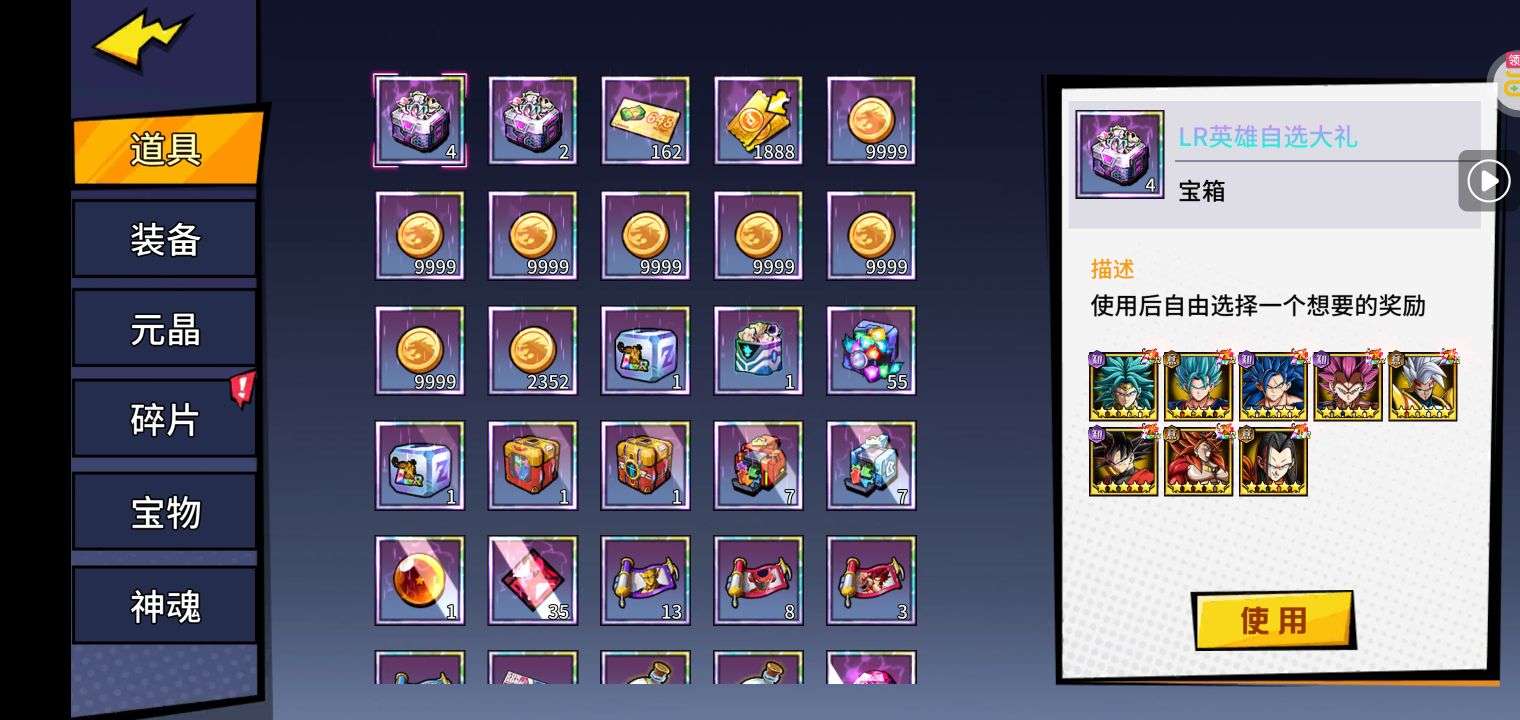Click the yellow 使用 use button
This screenshot has height=720, width=1520.
(x=1274, y=620)
